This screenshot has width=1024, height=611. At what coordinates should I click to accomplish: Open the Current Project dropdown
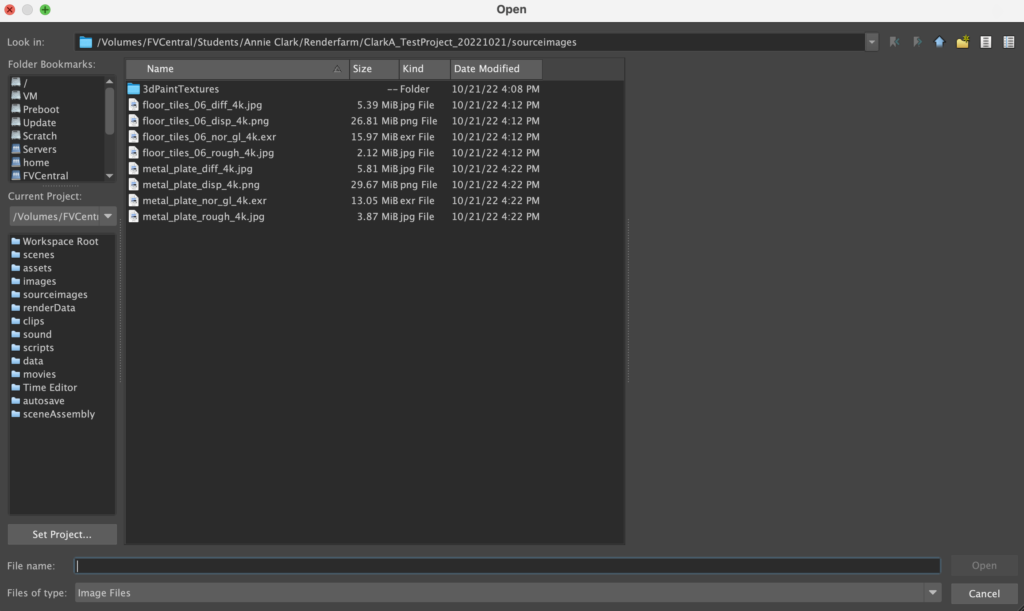coord(62,216)
